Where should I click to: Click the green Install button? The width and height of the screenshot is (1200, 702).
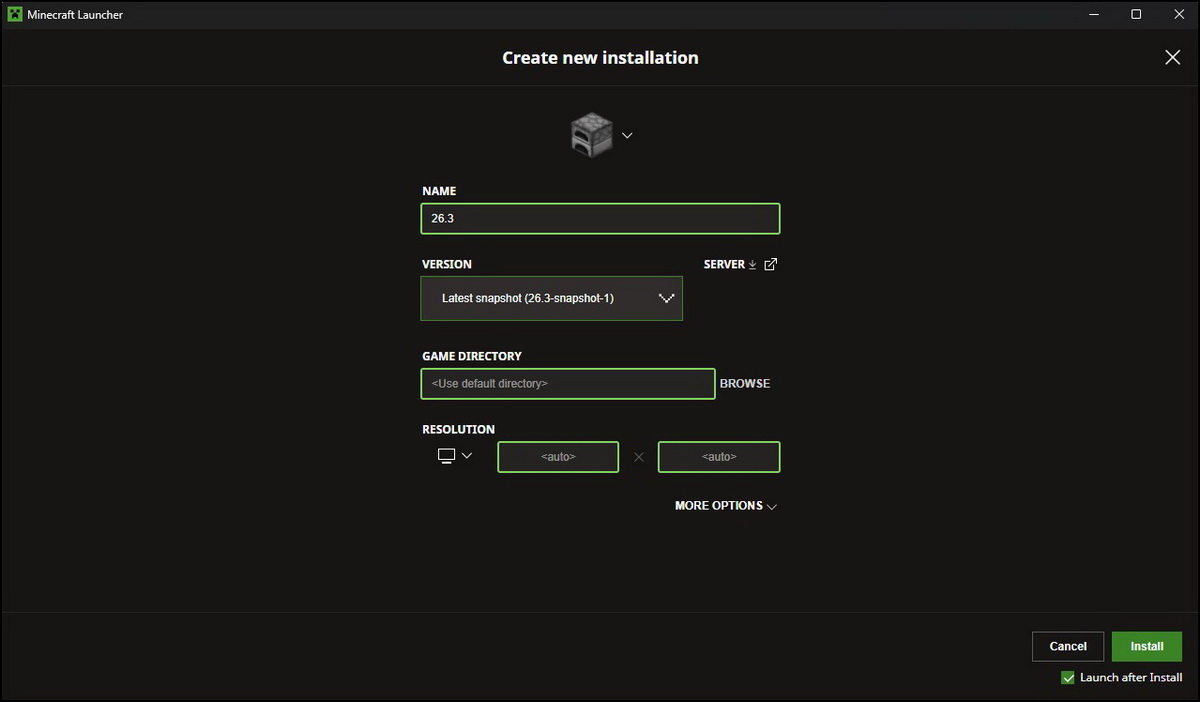coord(1147,647)
